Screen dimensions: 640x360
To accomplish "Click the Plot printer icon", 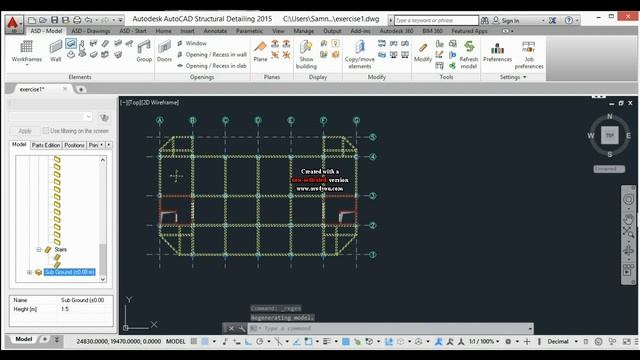I will [77, 20].
